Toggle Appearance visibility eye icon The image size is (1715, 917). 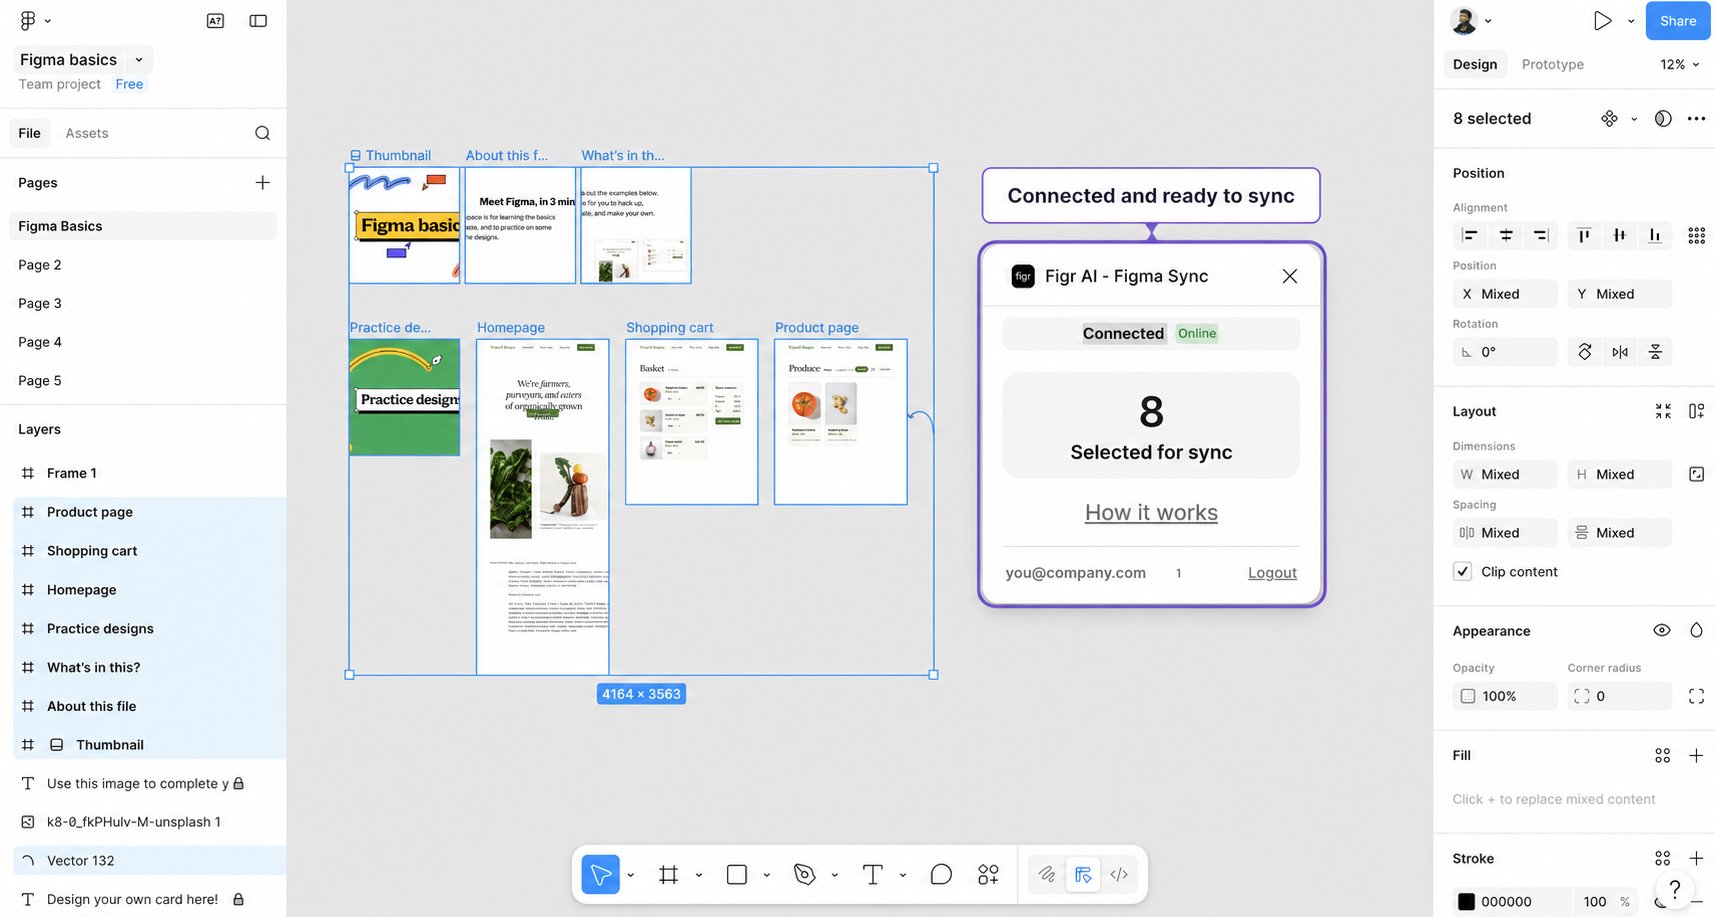(x=1662, y=630)
